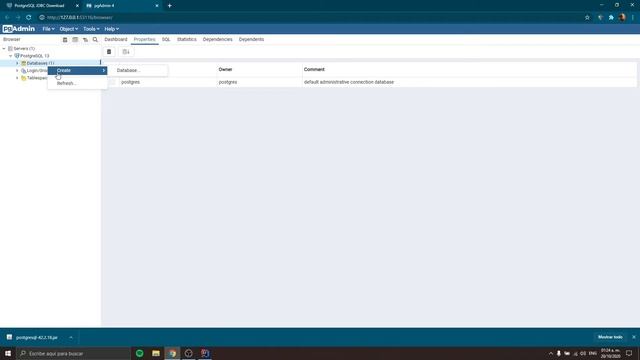Click the postgres owner cell
This screenshot has width=640, height=360.
coord(228,82)
